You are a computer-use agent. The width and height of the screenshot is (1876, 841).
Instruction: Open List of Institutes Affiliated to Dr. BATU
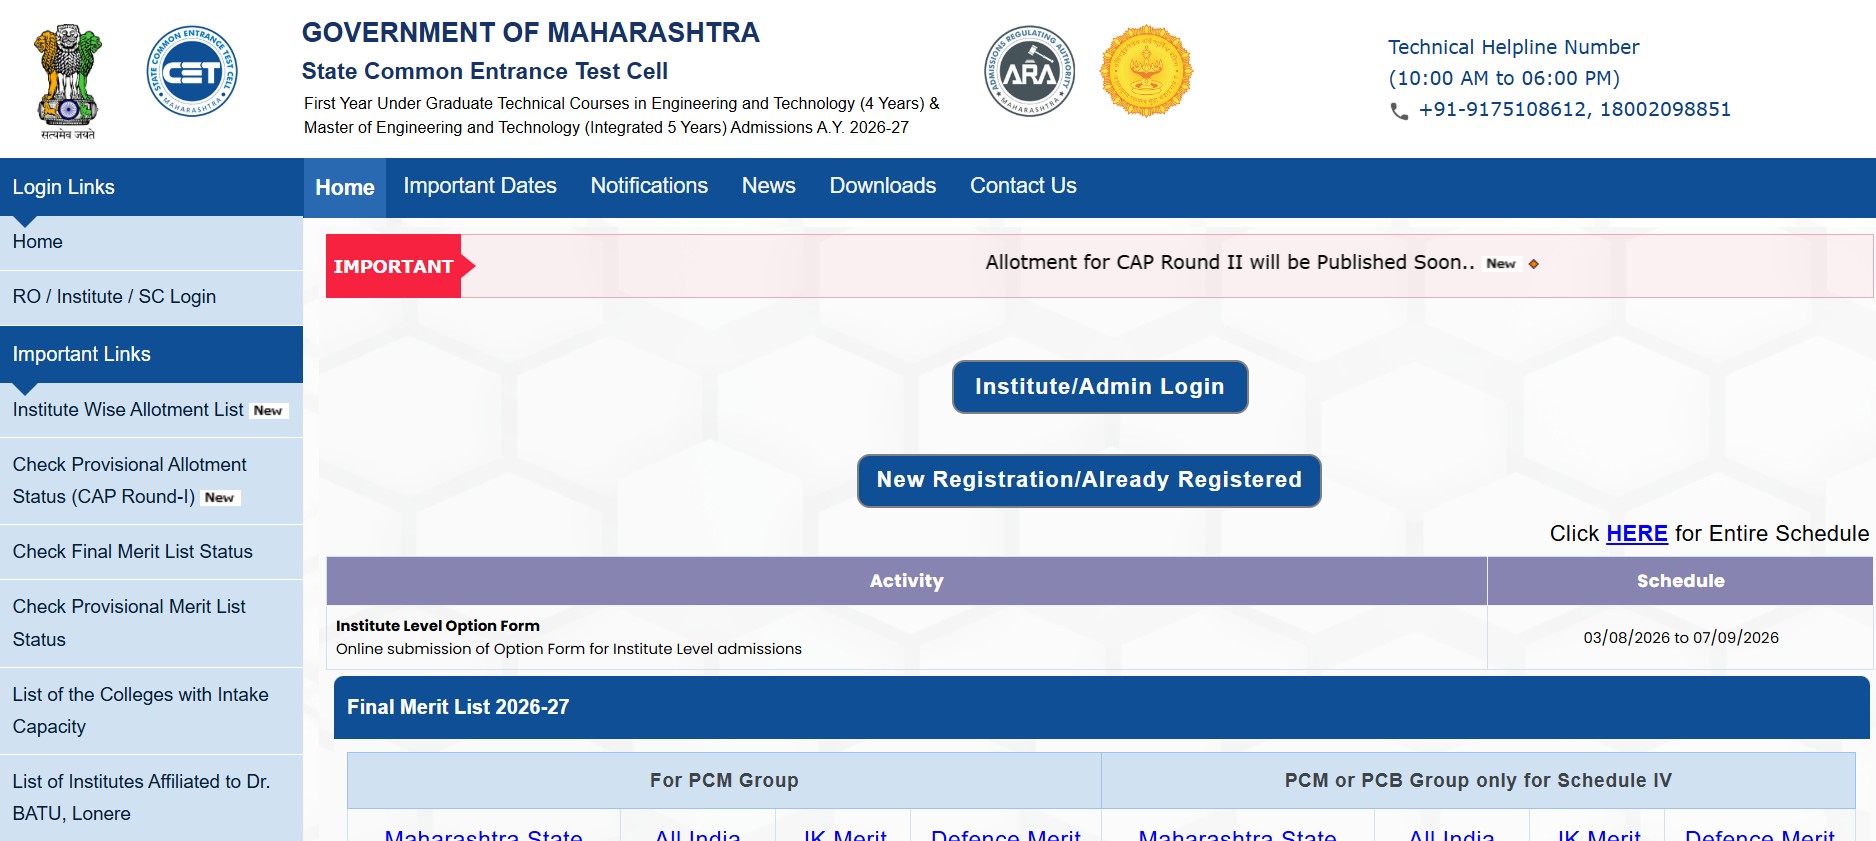(151, 798)
